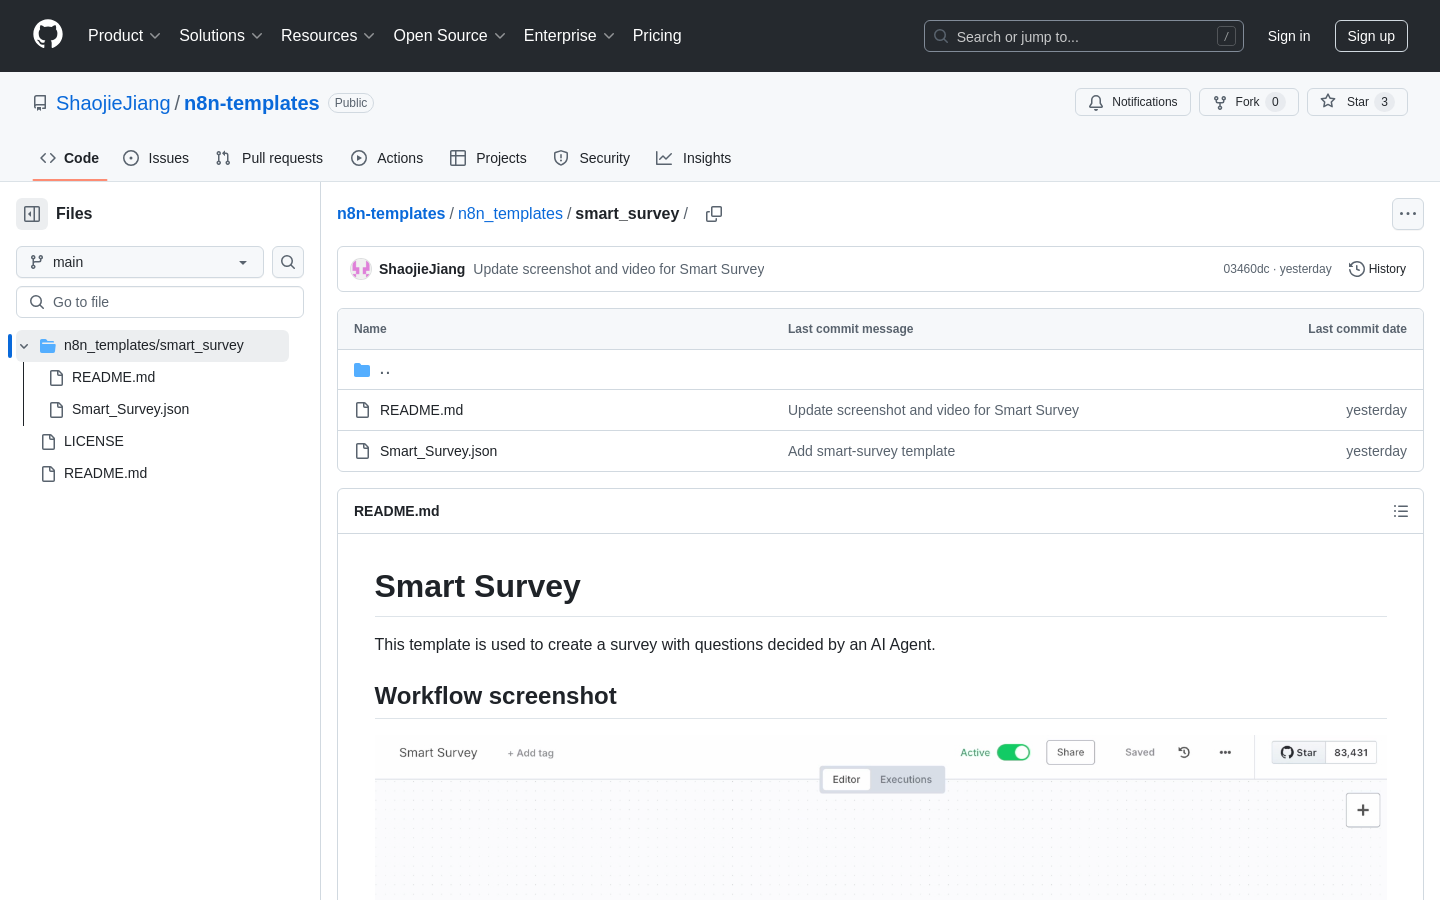Open the Pricing page
Screen dimensions: 1440x900
[657, 36]
